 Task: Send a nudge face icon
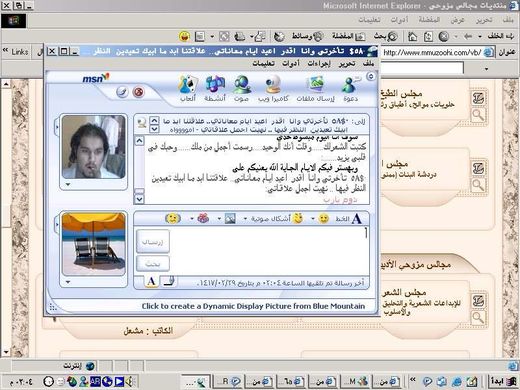coord(173,219)
